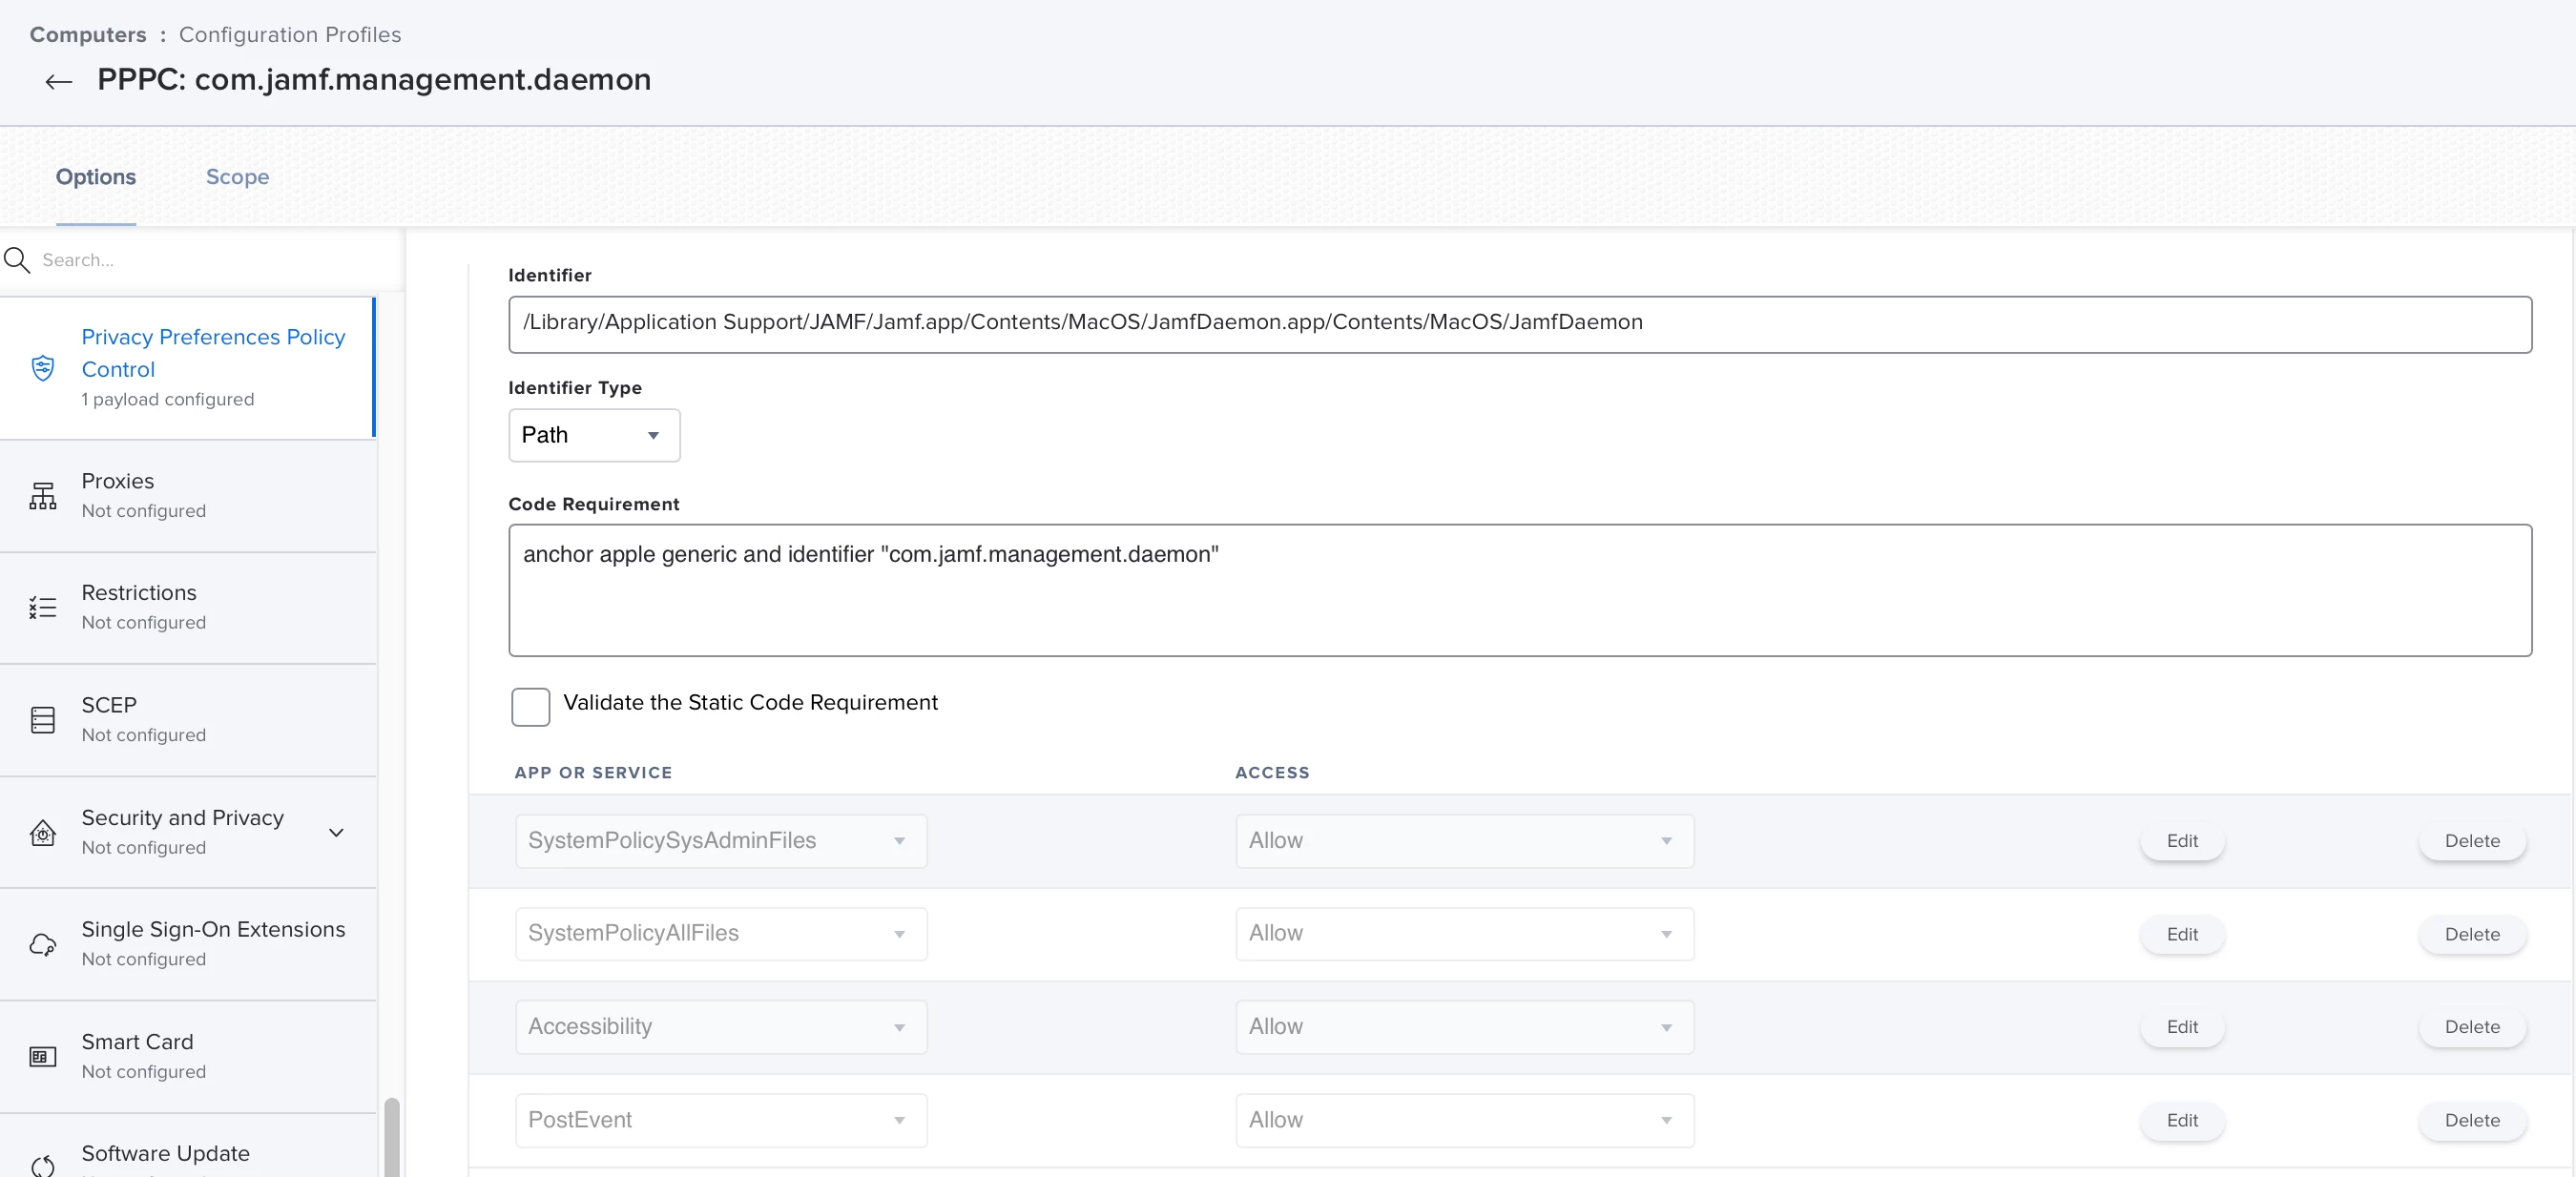Open the SystemPolicySysAdminFiles service dropdown
The image size is (2576, 1177).
pyautogui.click(x=721, y=841)
